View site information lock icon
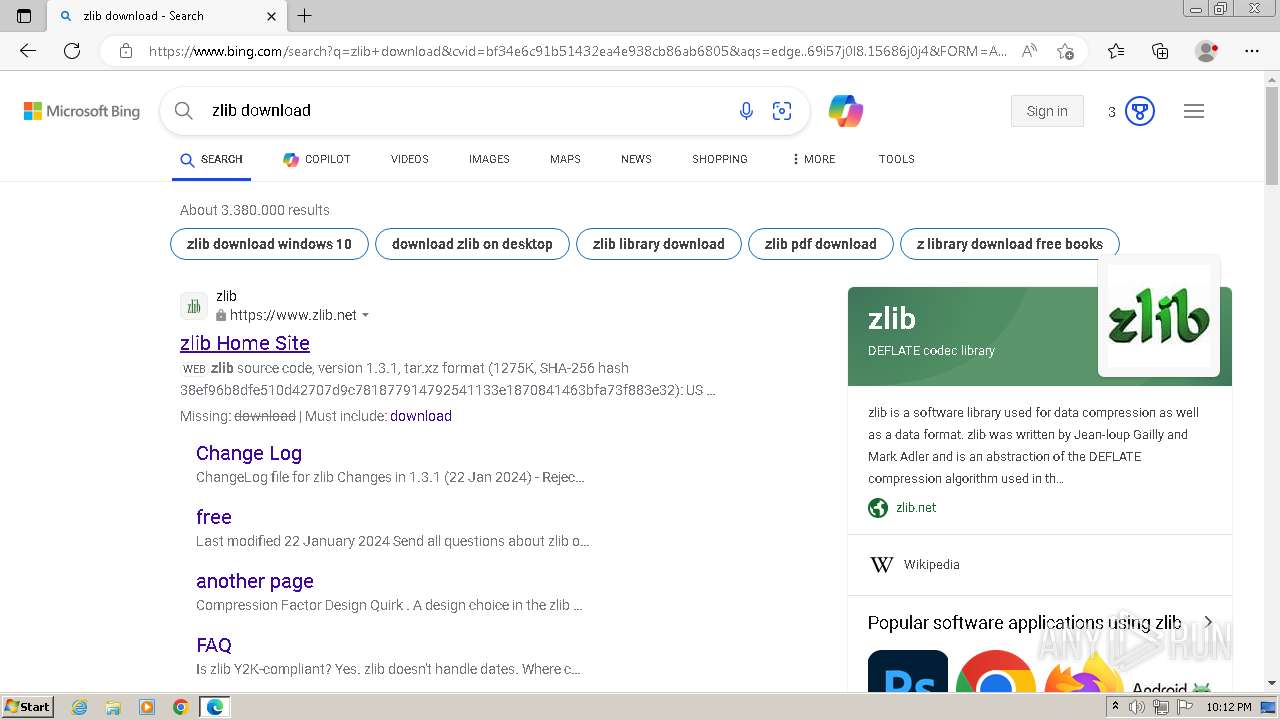This screenshot has height=720, width=1280. click(x=126, y=51)
